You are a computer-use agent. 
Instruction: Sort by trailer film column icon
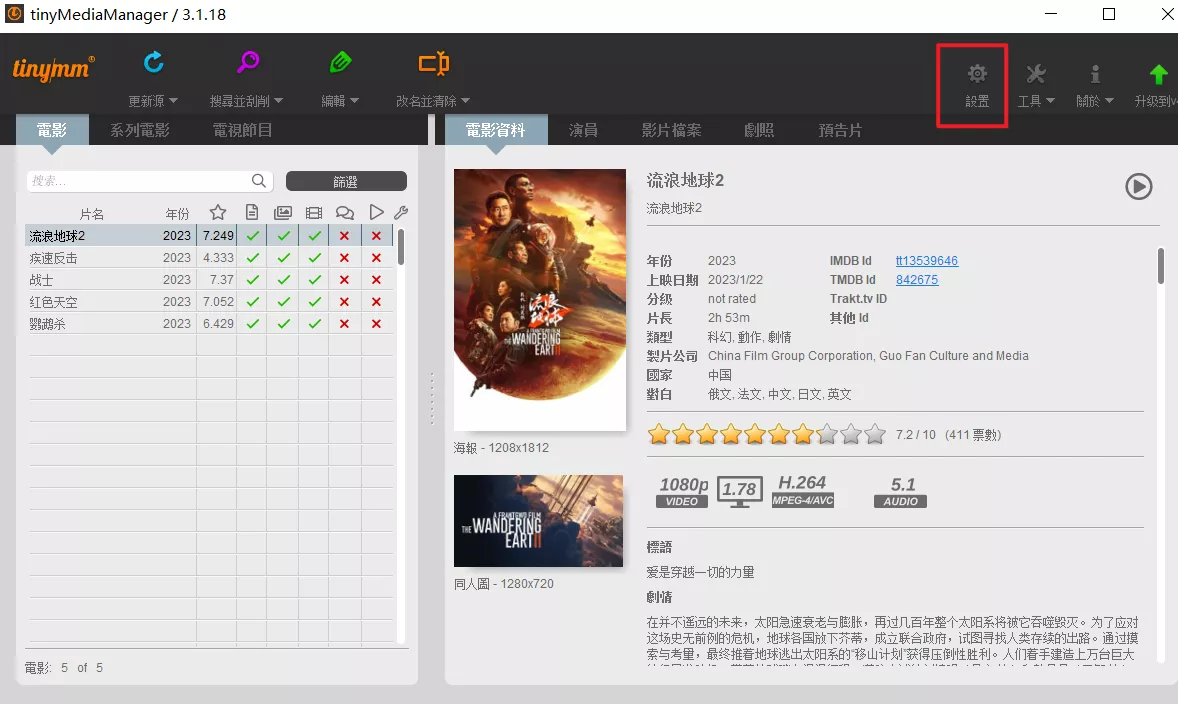[314, 213]
